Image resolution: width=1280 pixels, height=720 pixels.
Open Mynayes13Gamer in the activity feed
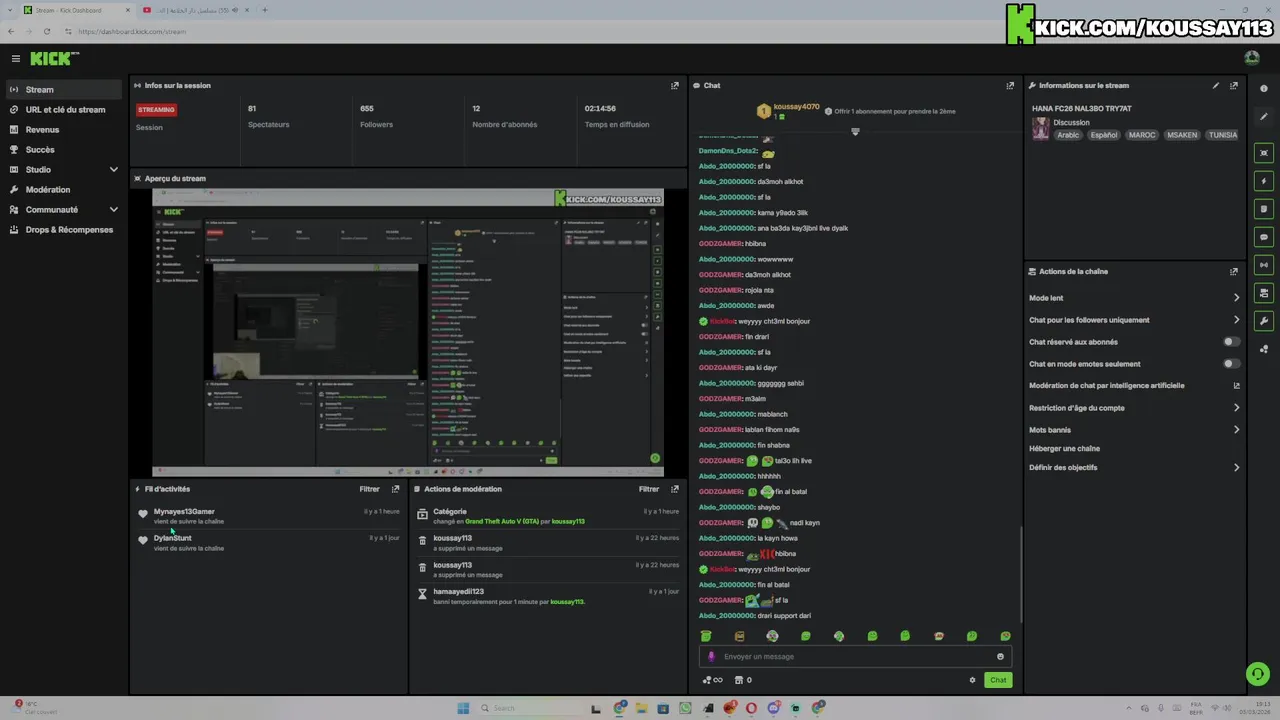(184, 512)
